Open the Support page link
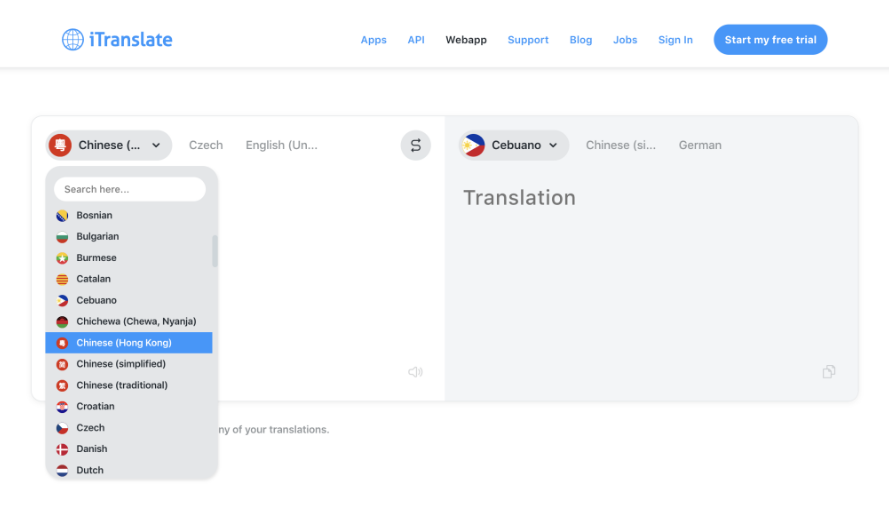 click(x=528, y=40)
